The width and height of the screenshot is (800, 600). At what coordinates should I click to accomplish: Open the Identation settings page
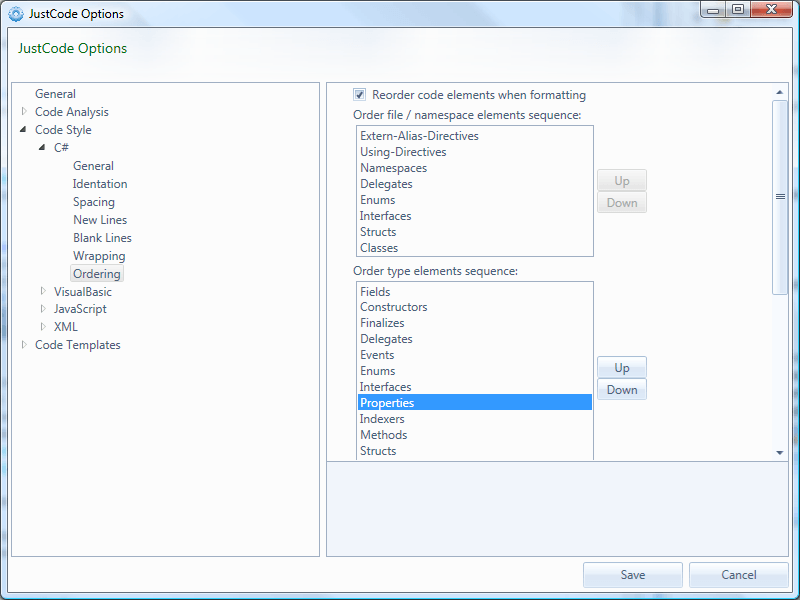pyautogui.click(x=100, y=184)
